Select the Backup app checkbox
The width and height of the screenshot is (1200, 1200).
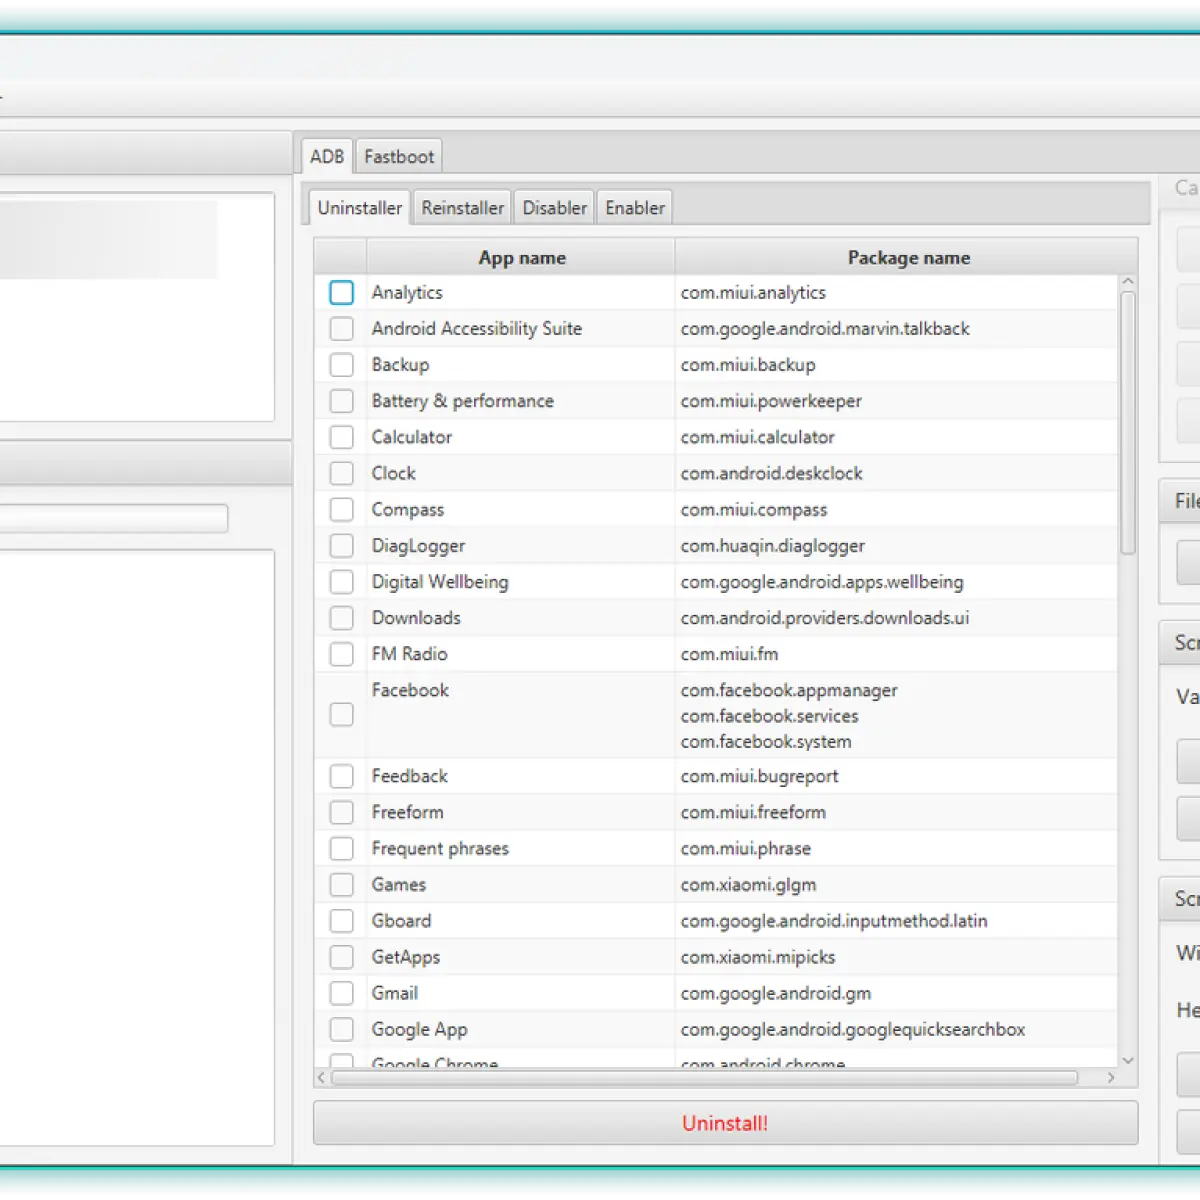[341, 365]
